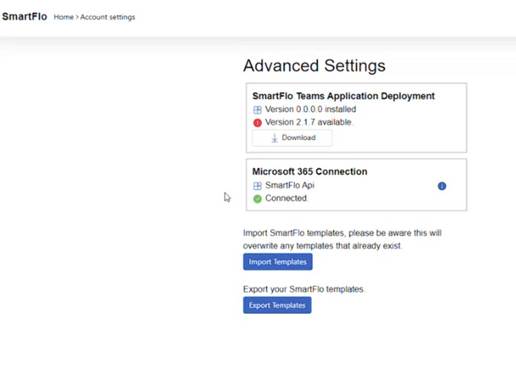Click the download arrow icon

(x=274, y=138)
